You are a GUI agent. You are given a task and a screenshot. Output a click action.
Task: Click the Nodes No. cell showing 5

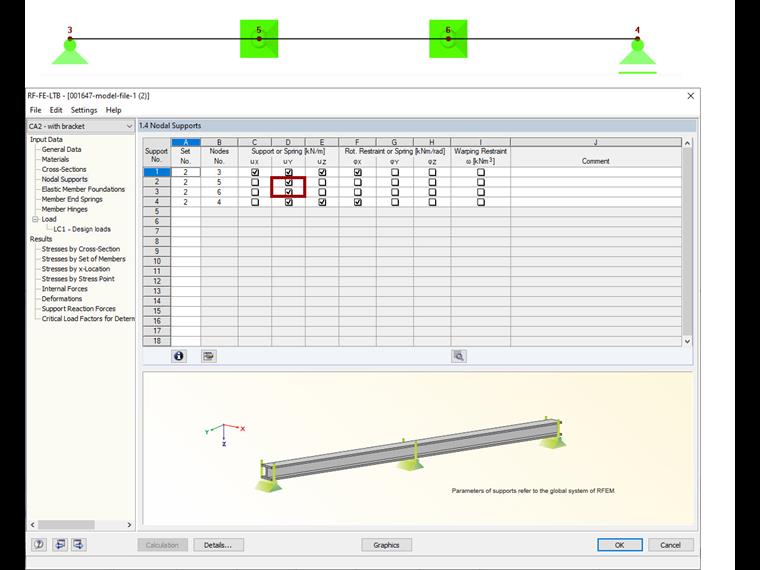point(219,182)
